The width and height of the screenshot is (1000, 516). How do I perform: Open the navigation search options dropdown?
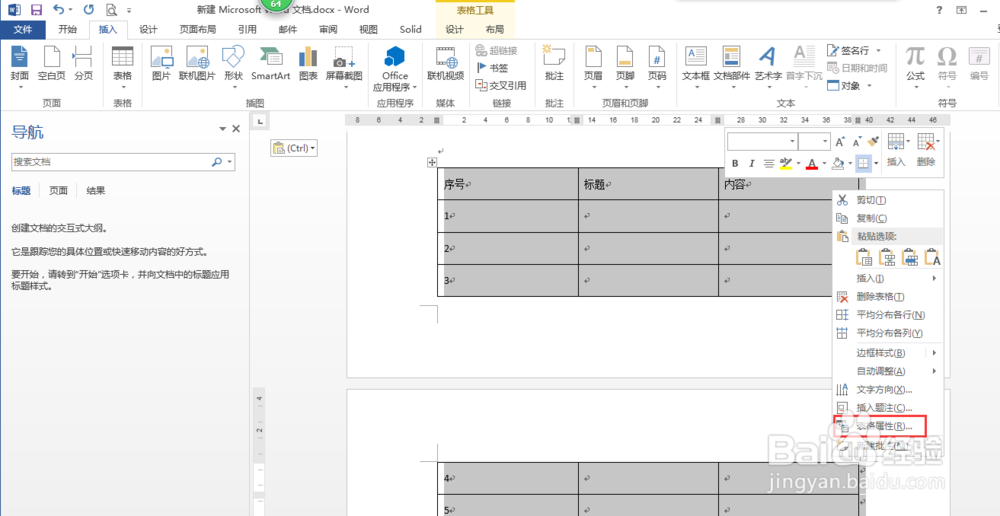click(x=230, y=162)
